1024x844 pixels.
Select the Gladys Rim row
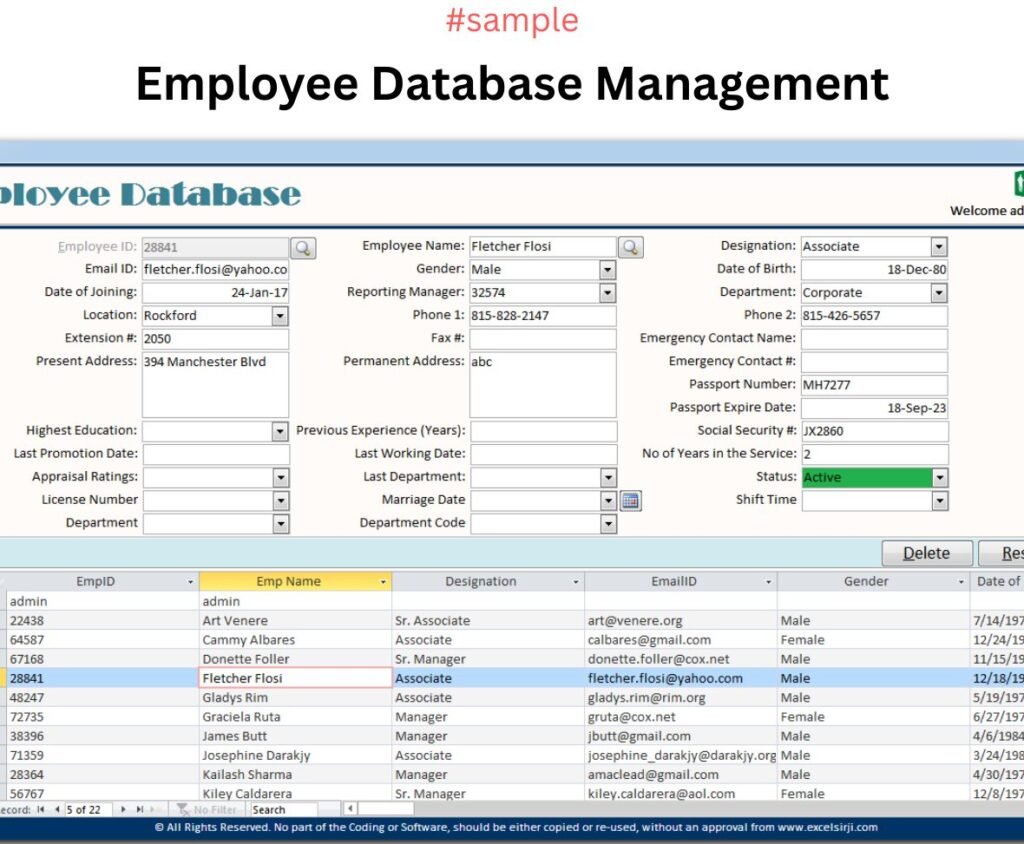pyautogui.click(x=235, y=698)
